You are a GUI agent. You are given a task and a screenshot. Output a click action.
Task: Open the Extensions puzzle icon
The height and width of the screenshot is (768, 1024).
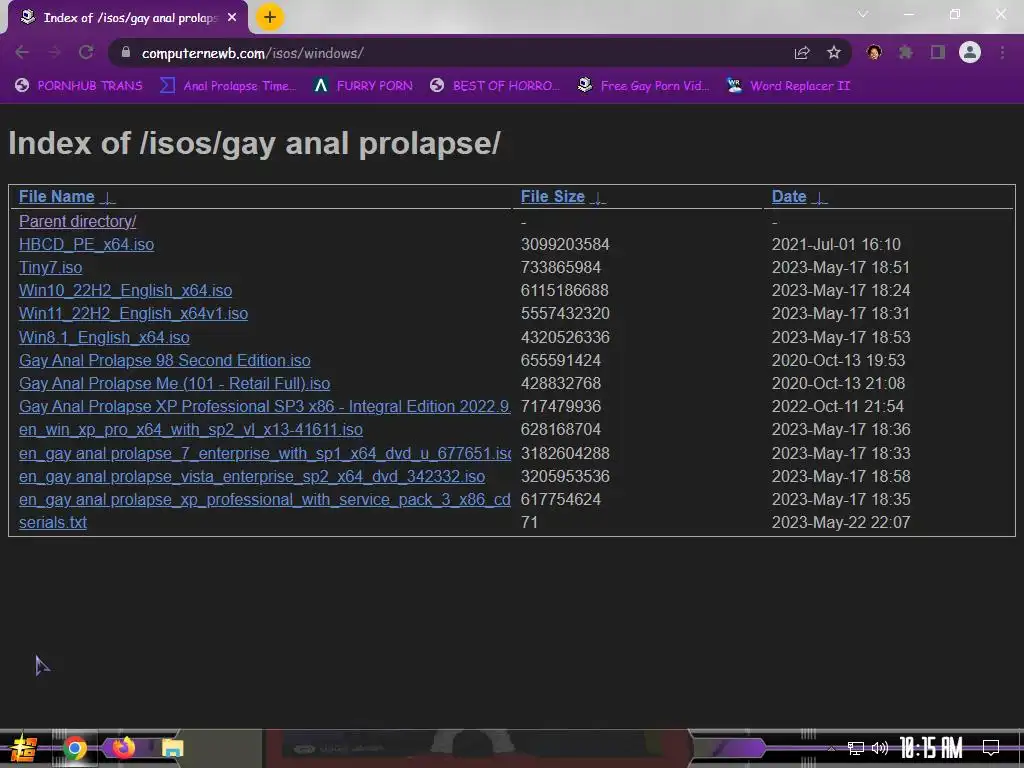pyautogui.click(x=906, y=52)
